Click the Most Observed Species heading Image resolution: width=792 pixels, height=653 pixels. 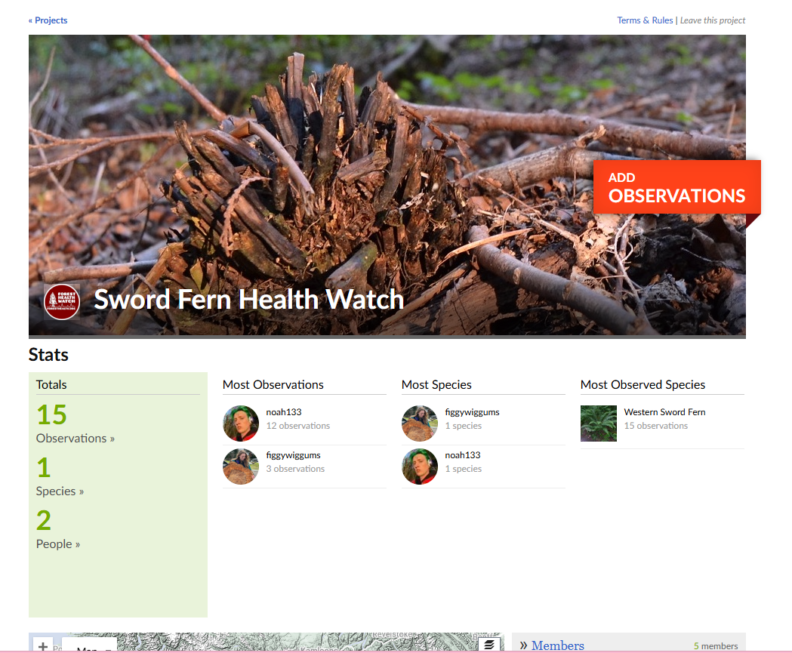[642, 385]
